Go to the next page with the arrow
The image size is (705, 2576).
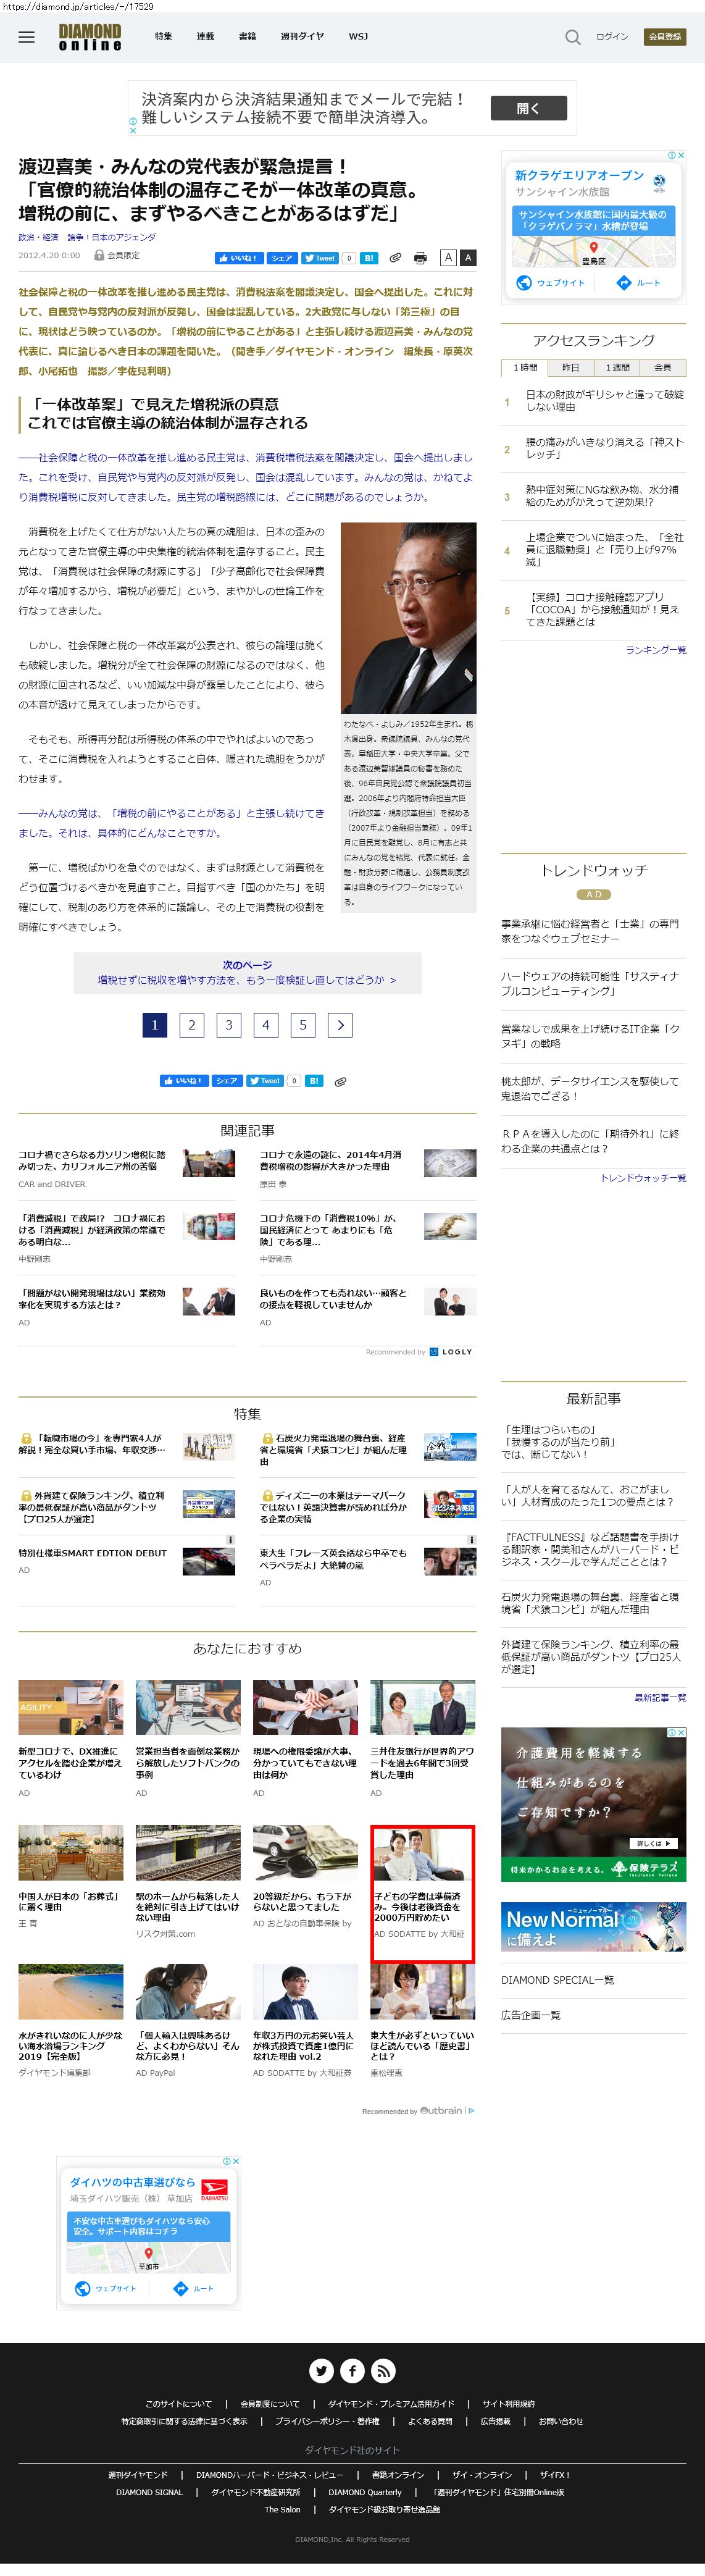click(340, 1025)
